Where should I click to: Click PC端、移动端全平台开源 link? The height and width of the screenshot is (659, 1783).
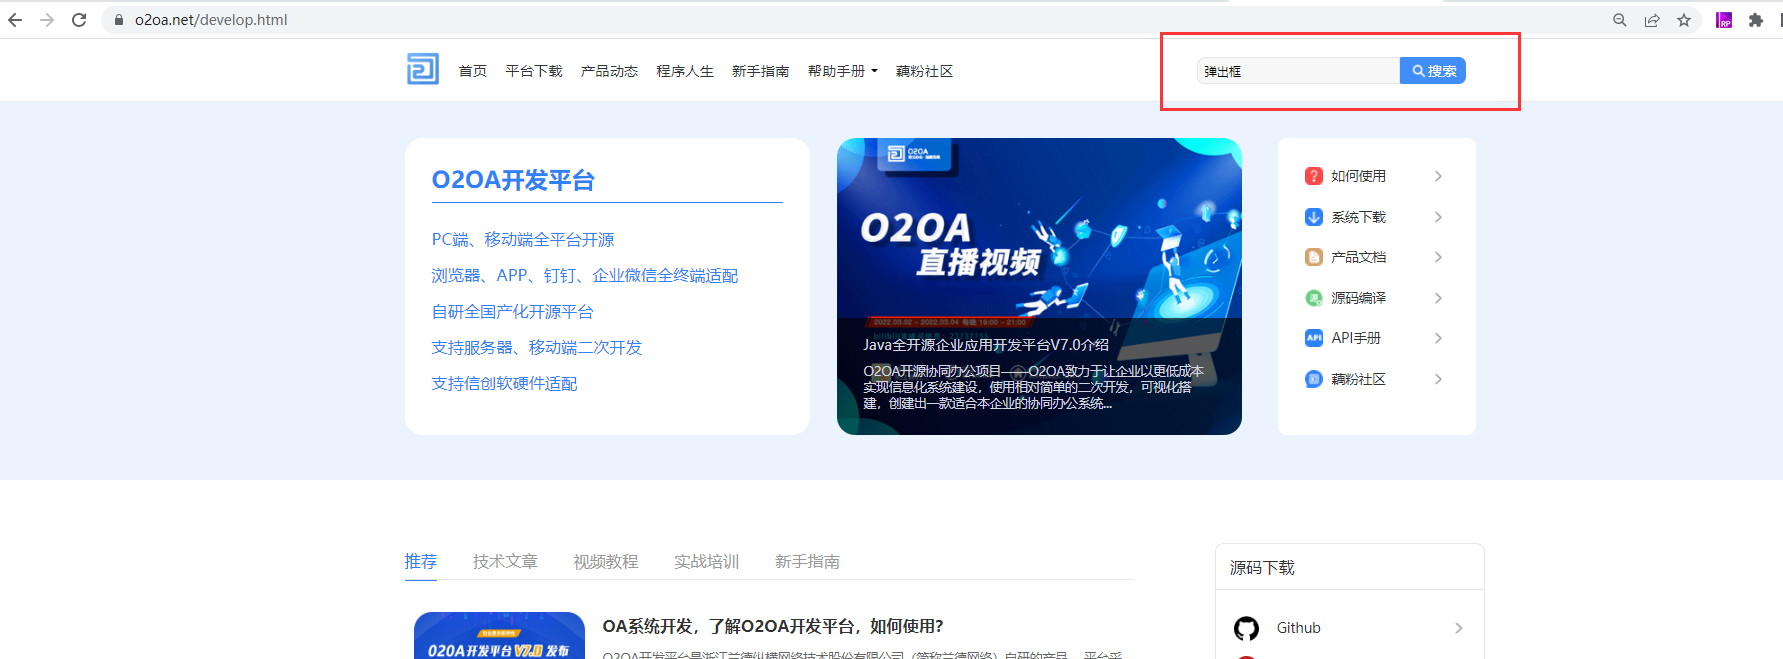523,240
